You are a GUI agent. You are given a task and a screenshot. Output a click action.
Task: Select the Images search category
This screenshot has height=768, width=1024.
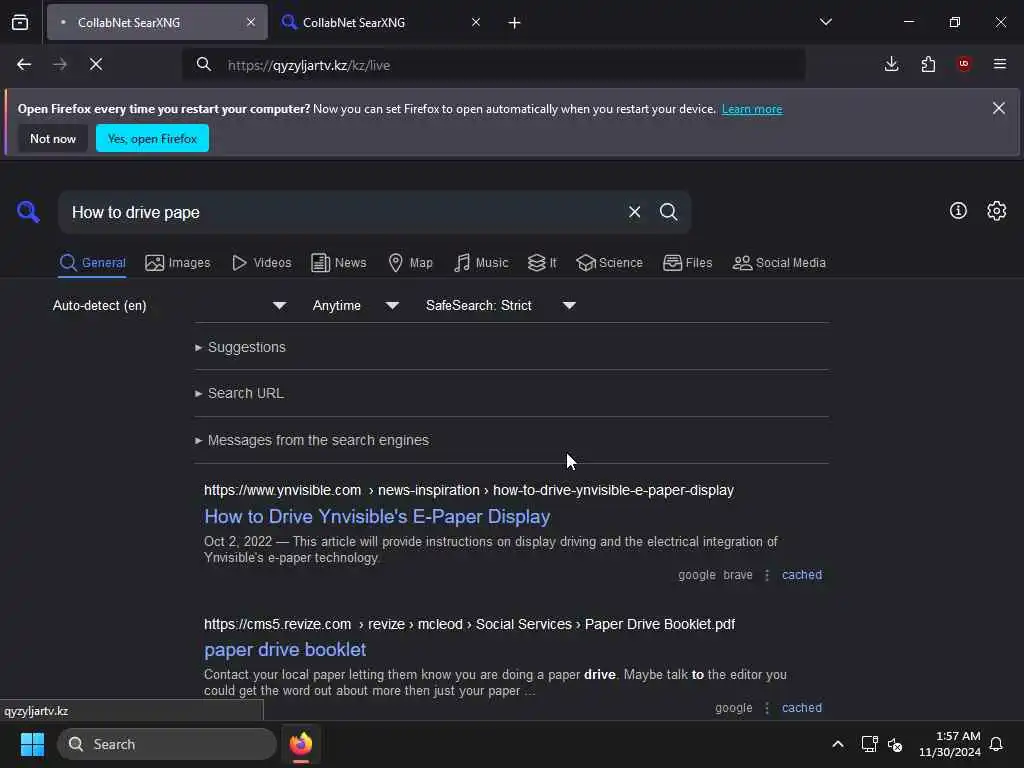pos(178,263)
